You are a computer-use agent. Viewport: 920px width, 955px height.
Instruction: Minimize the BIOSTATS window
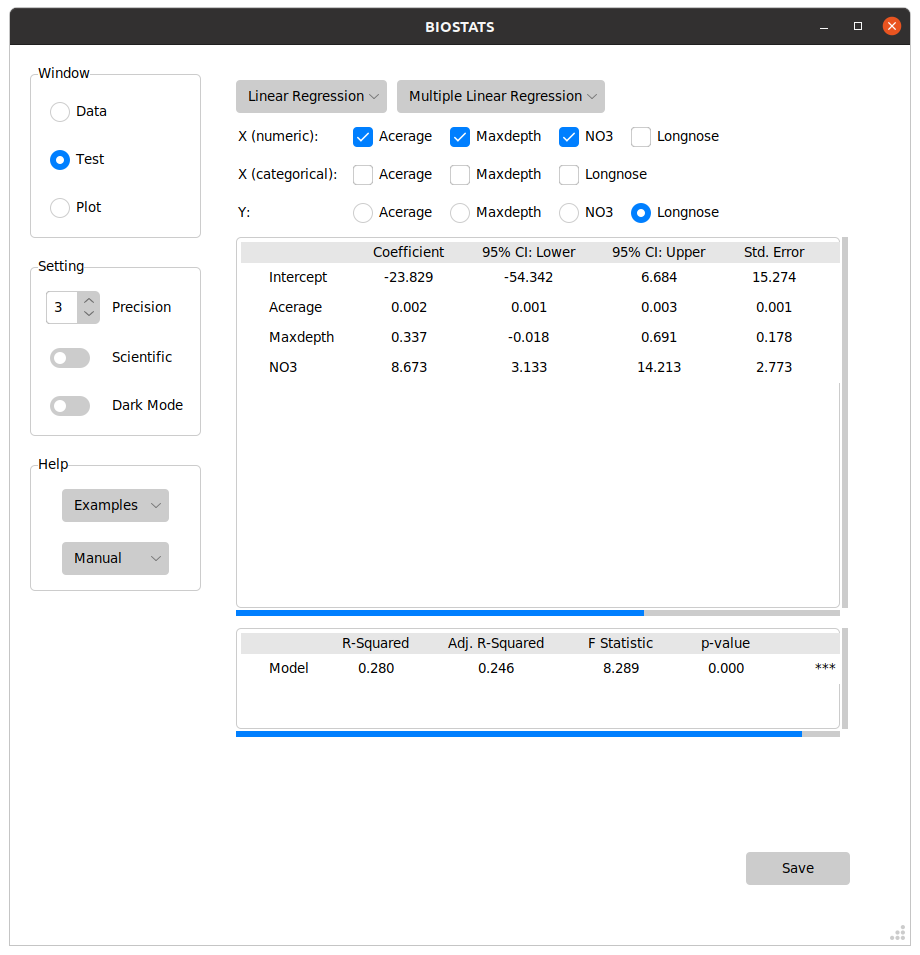click(822, 27)
